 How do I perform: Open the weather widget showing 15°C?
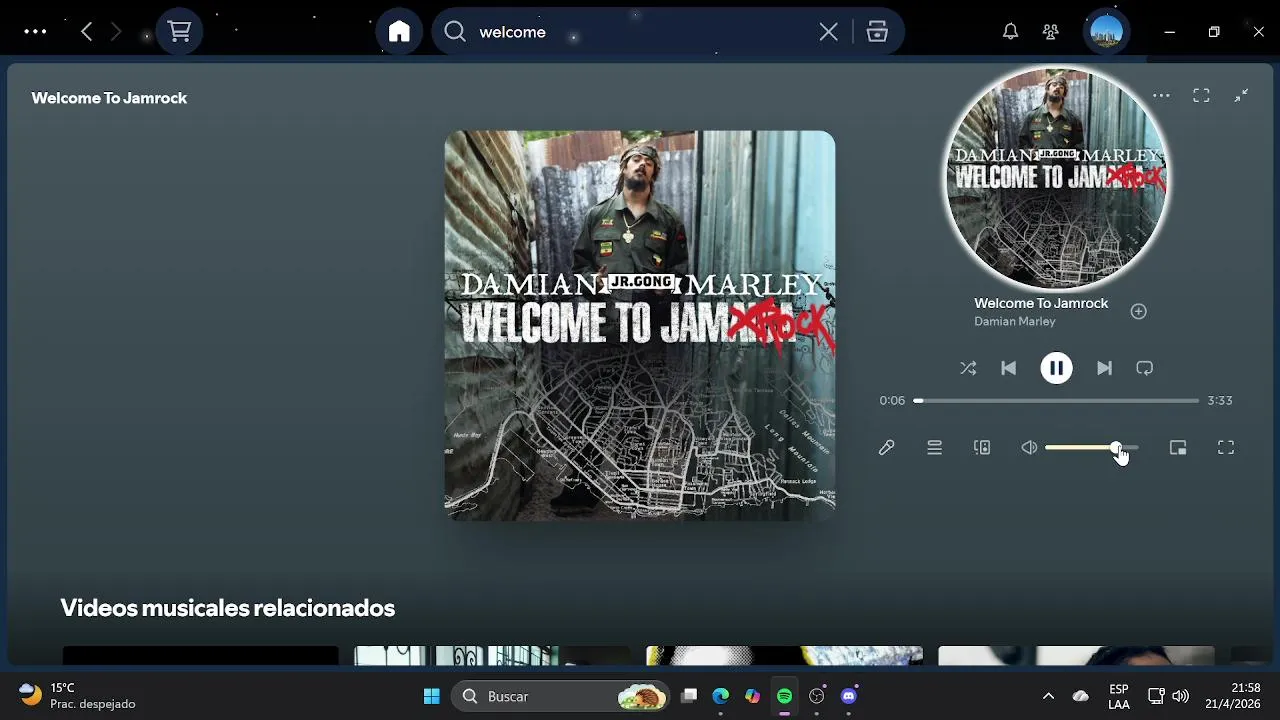click(77, 696)
